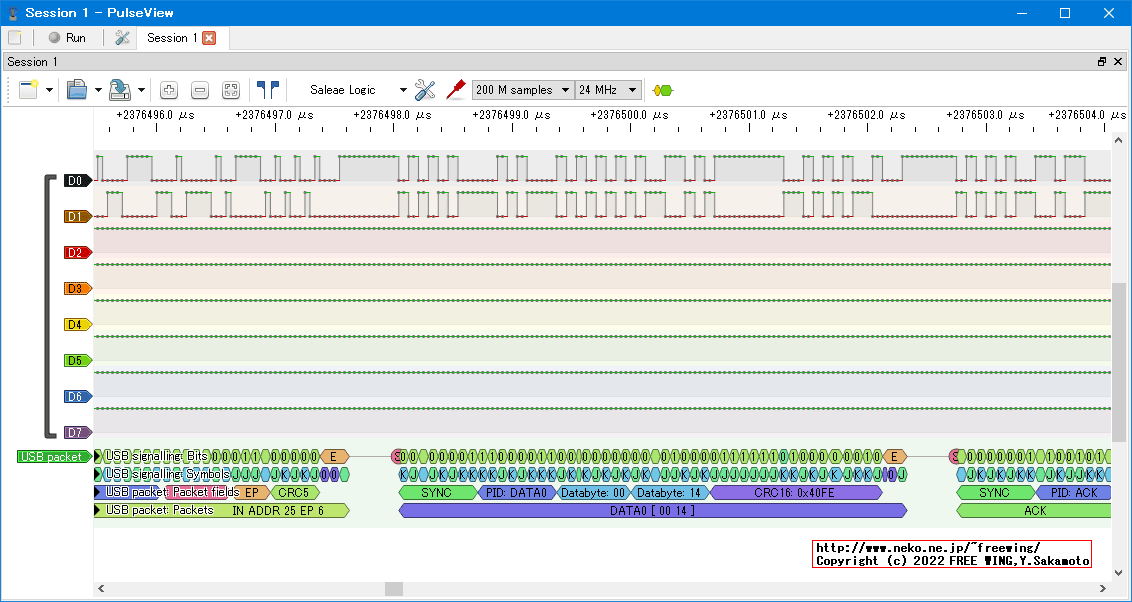Open the new session icon in toolbar
1132x602 pixels.
(x=28, y=90)
